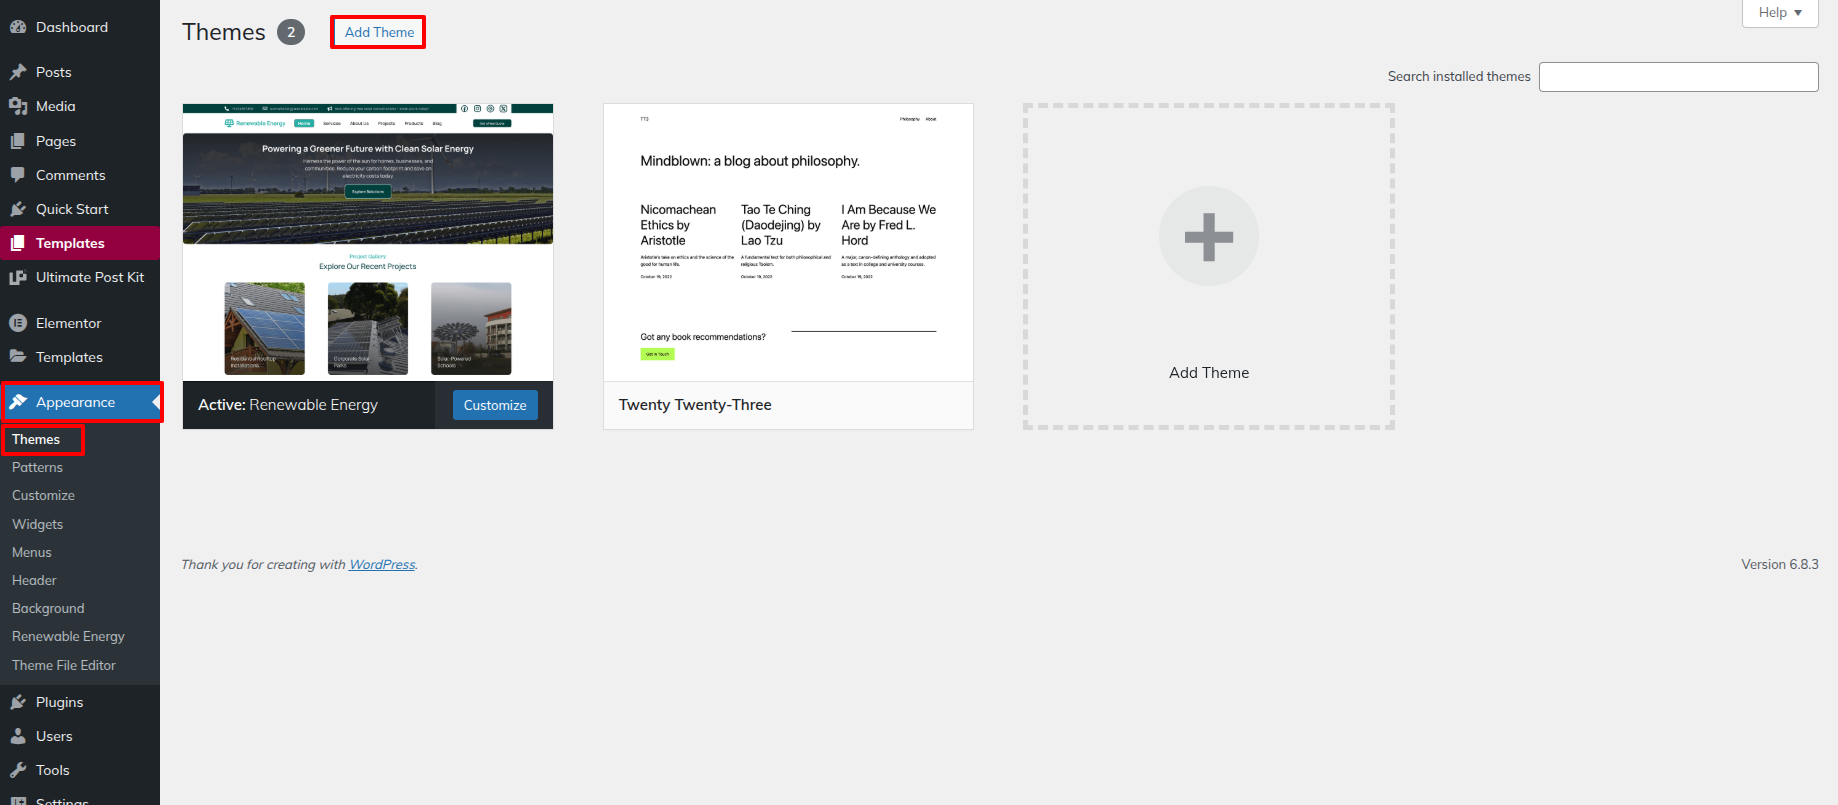Go to Menus under Appearance
Screen dimensions: 1838x805
pyautogui.click(x=32, y=552)
